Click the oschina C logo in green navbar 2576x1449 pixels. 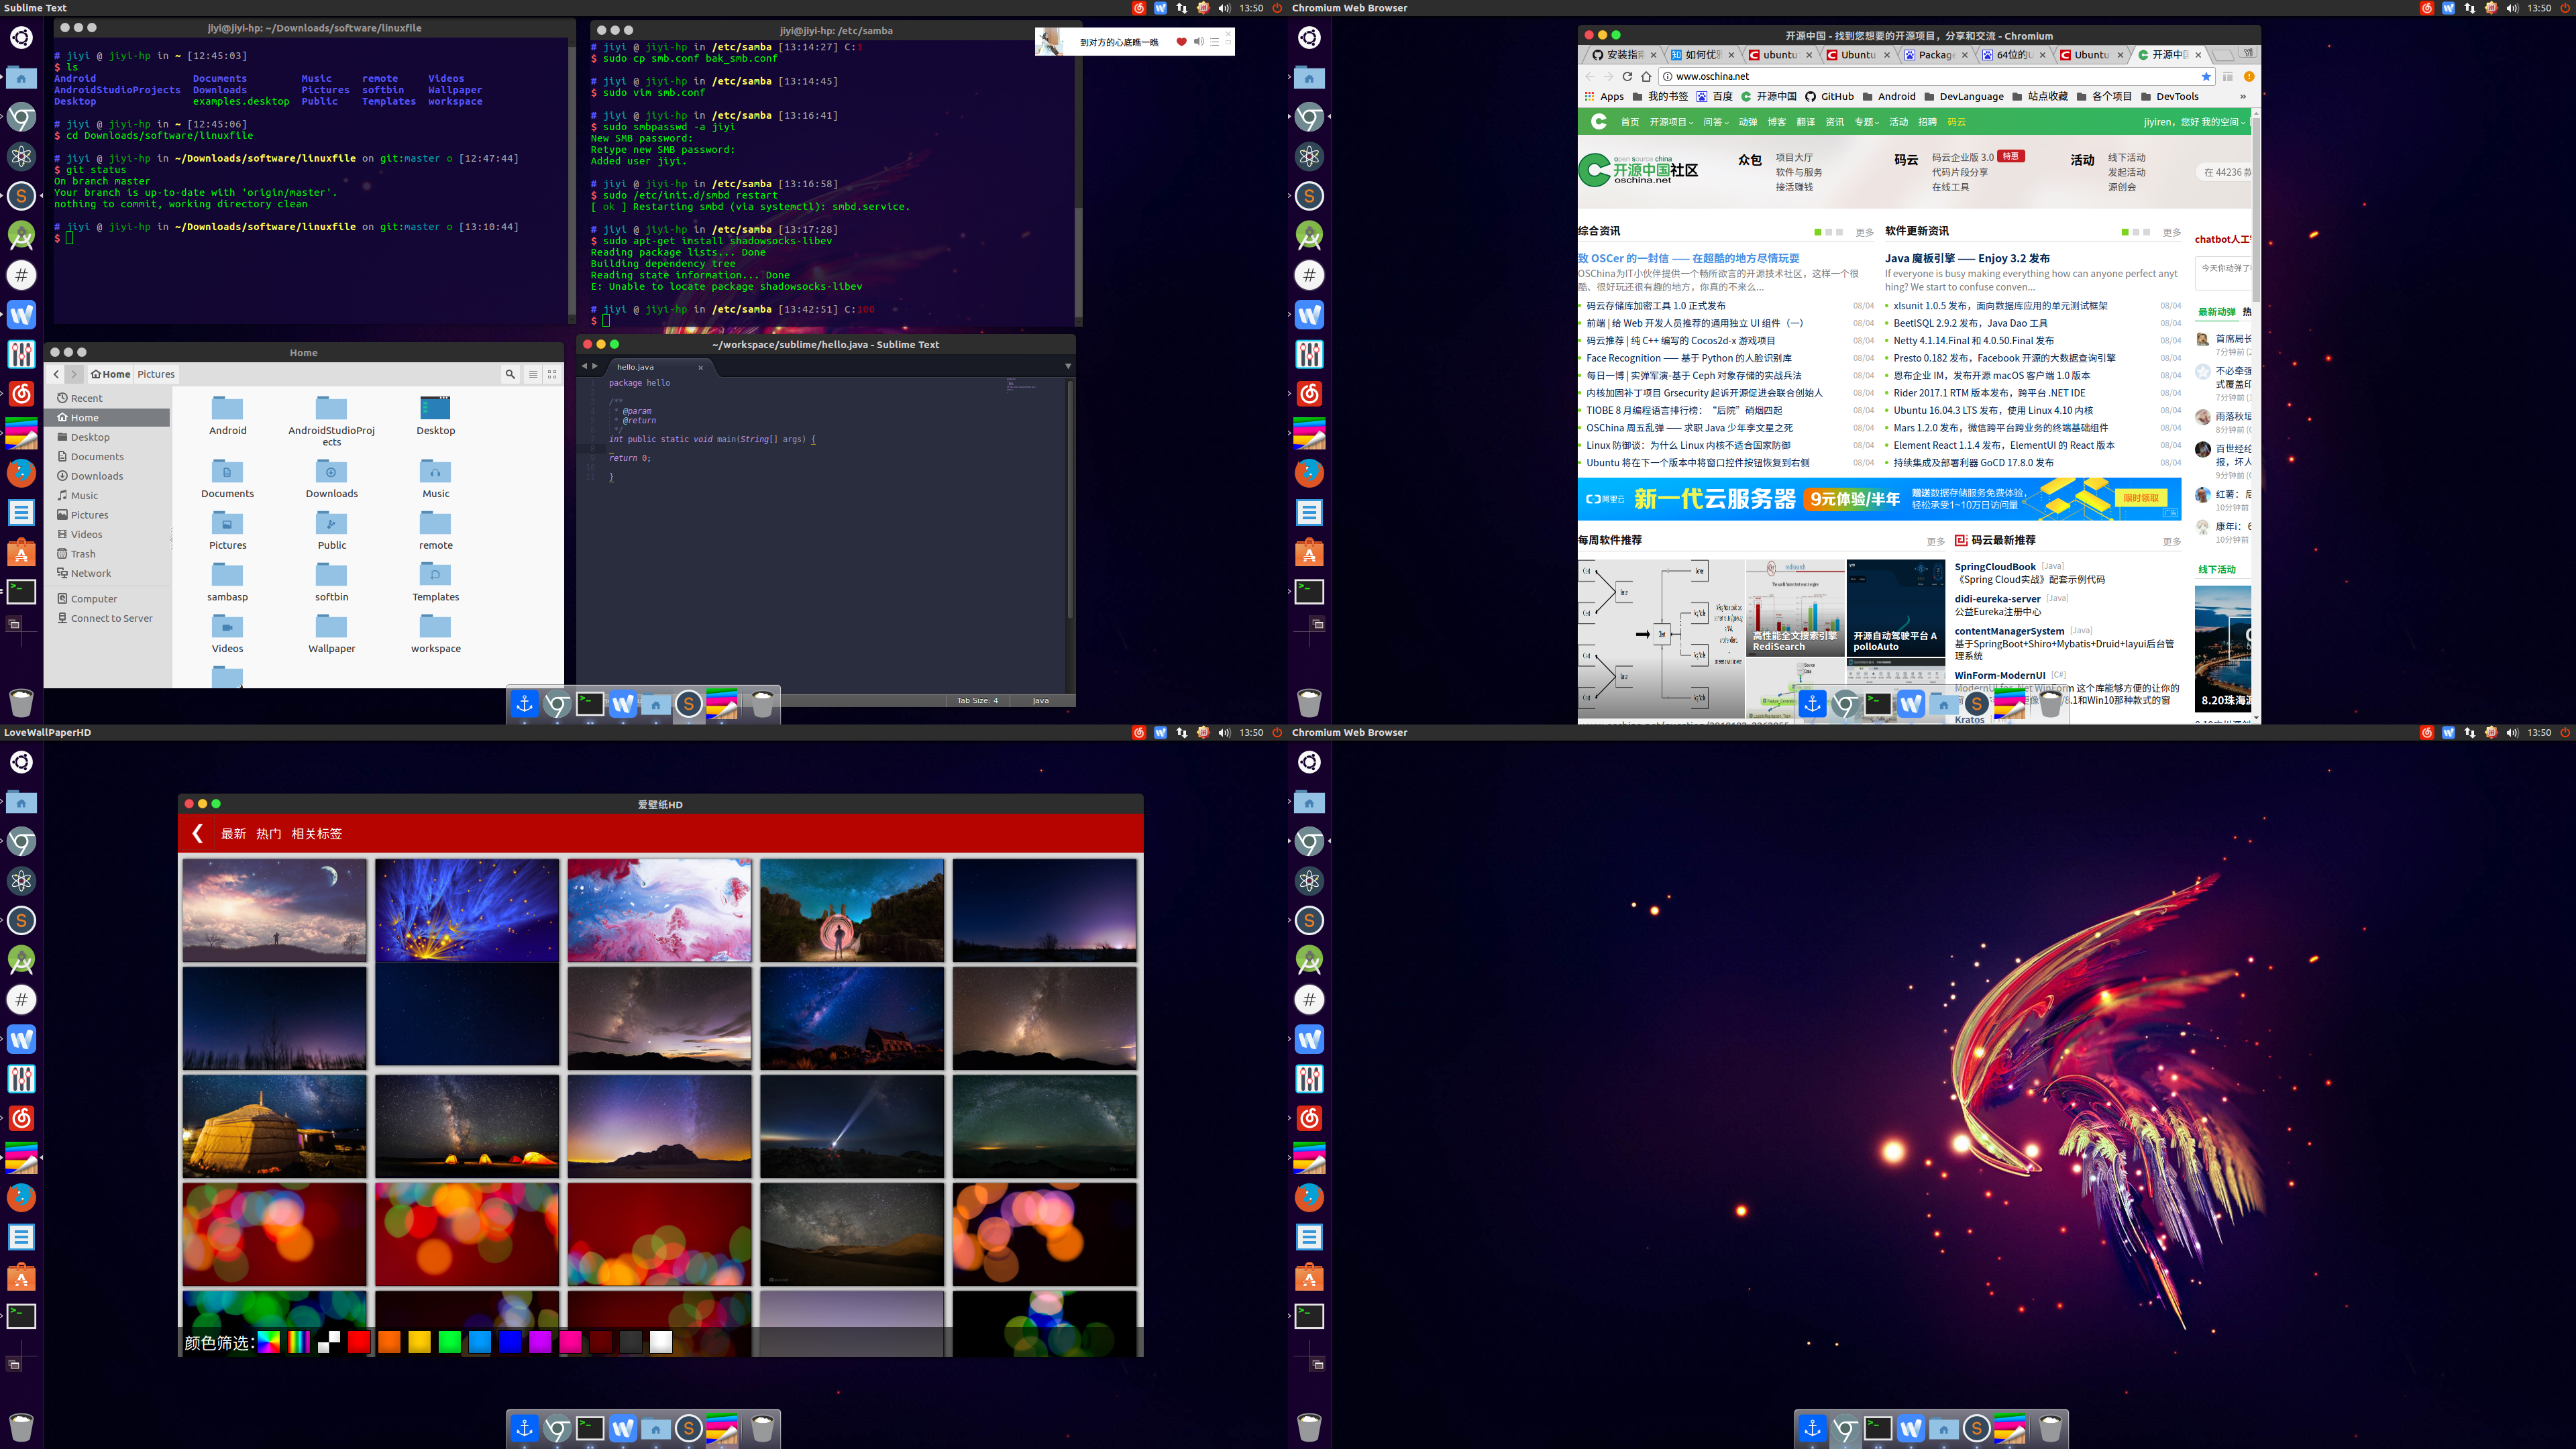[x=1599, y=122]
